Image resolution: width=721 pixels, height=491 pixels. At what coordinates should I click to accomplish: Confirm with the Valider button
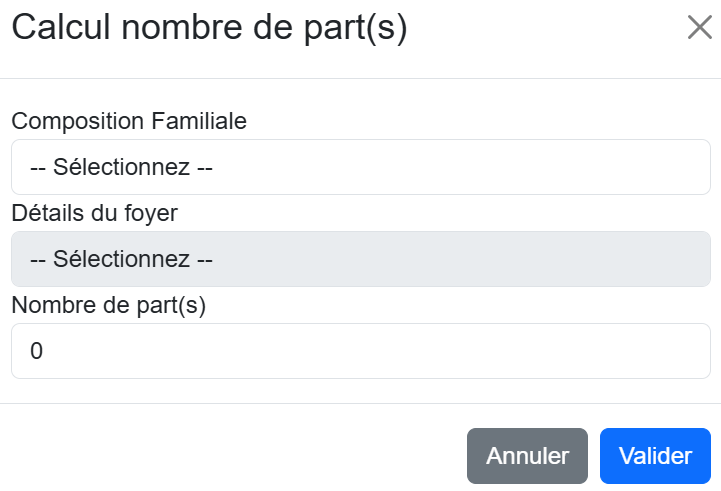[655, 456]
